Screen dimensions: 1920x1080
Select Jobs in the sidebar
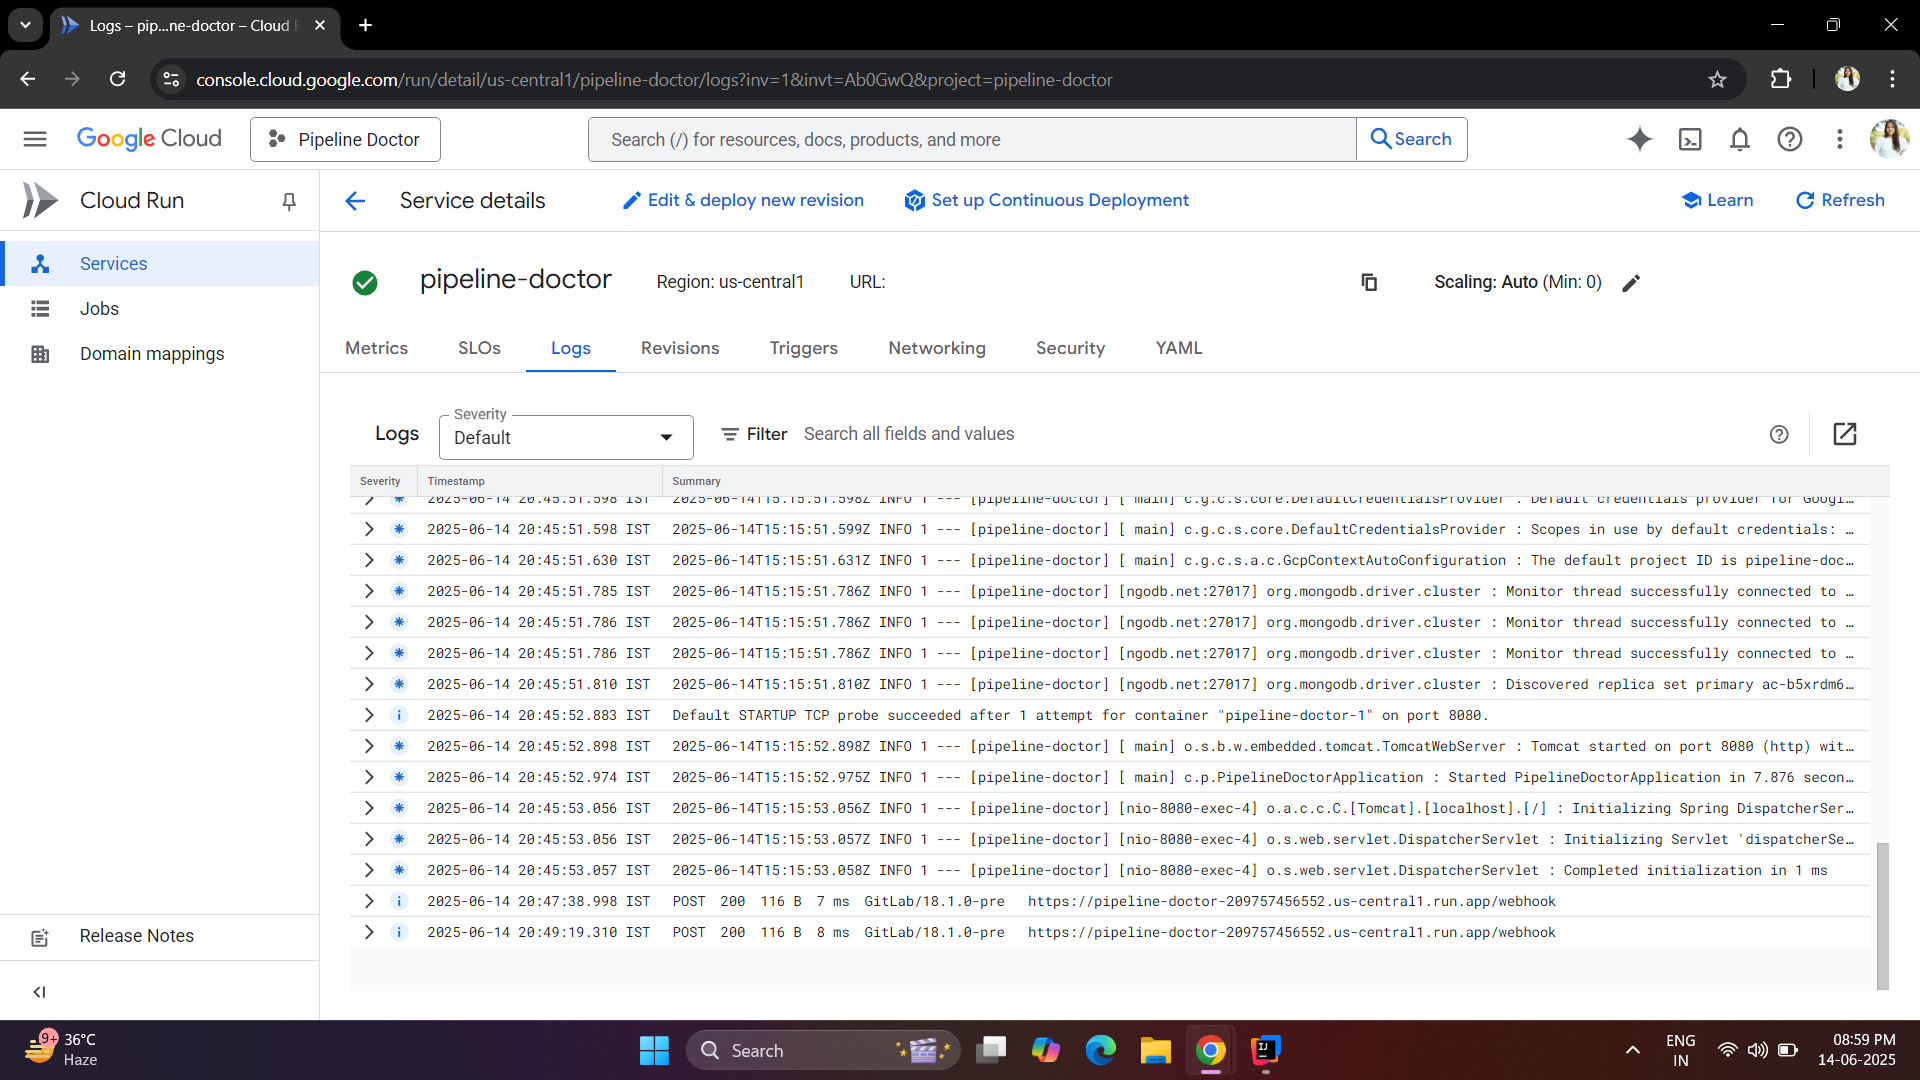99,309
